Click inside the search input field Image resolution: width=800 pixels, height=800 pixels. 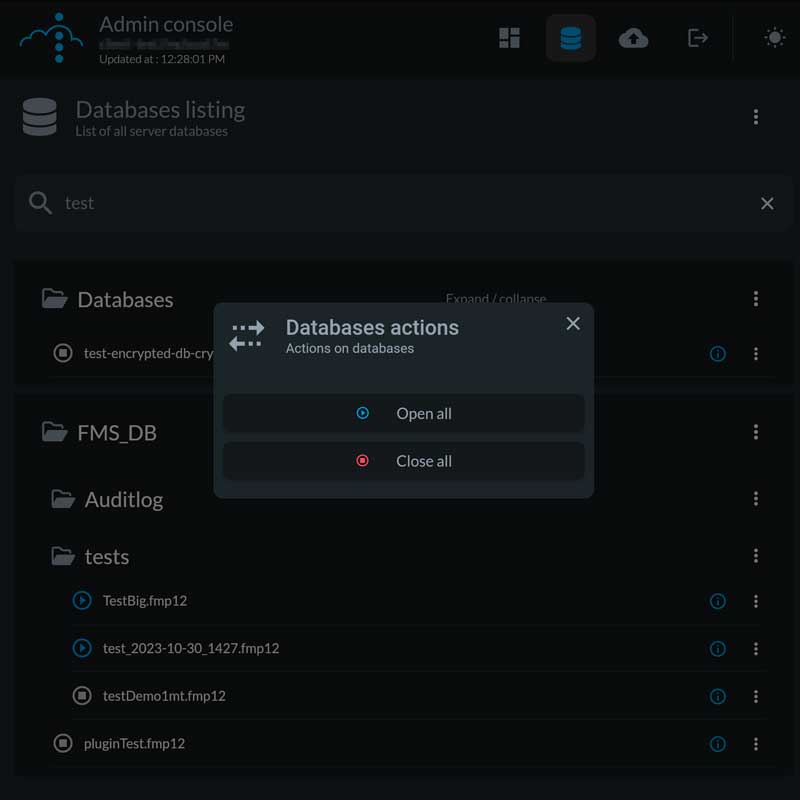pos(300,203)
